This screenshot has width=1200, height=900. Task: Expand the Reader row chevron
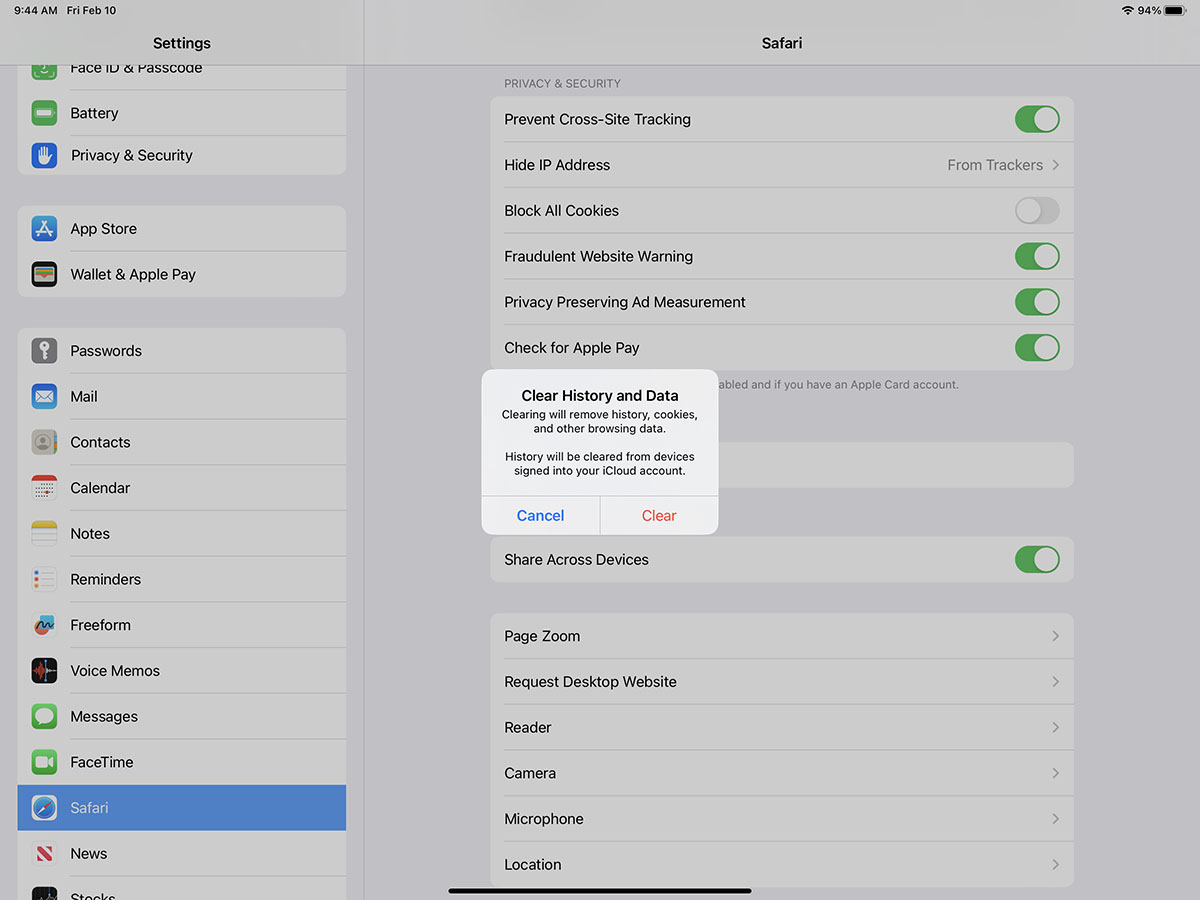[1056, 728]
